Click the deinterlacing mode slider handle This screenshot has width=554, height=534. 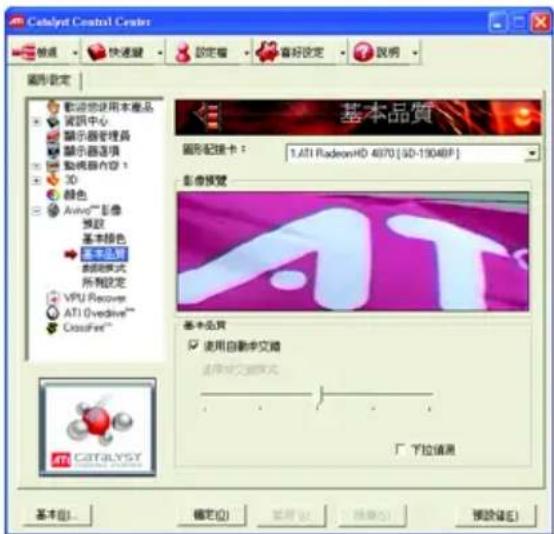pyautogui.click(x=320, y=395)
